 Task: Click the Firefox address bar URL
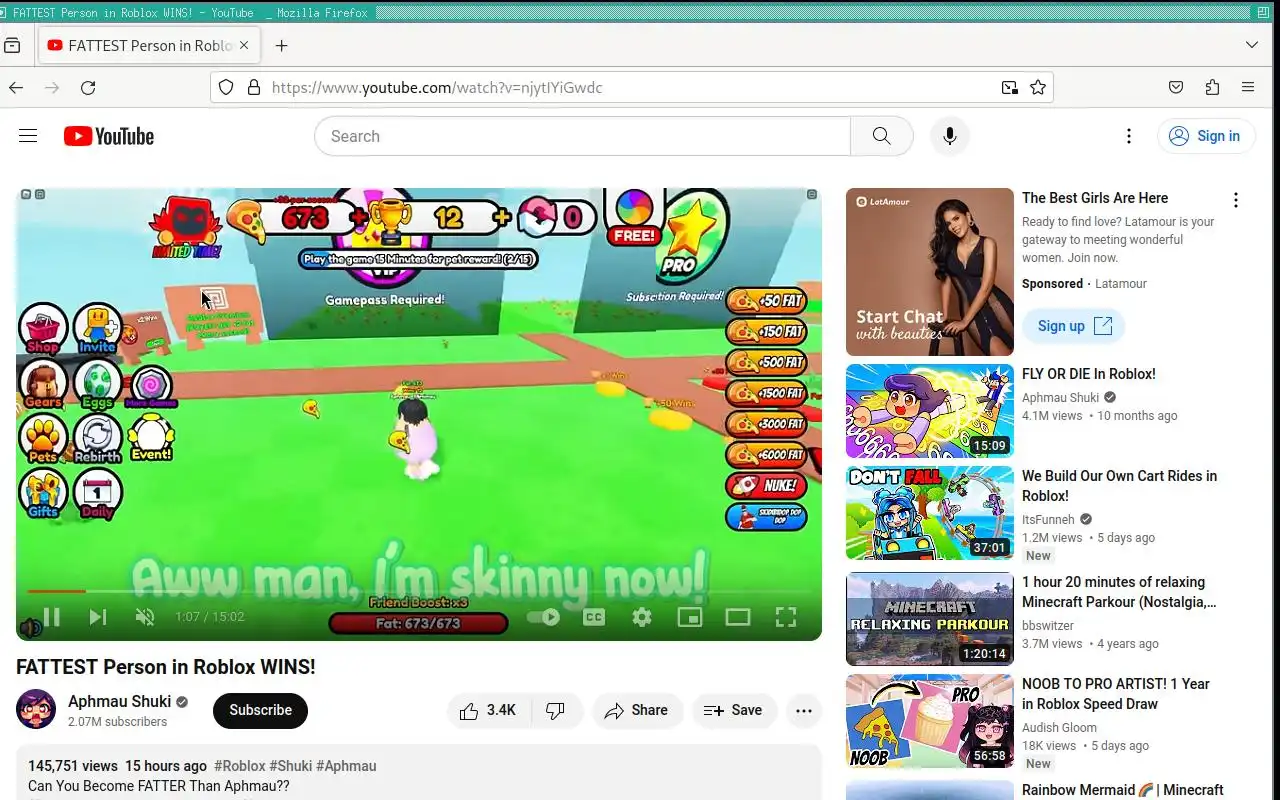(x=437, y=88)
